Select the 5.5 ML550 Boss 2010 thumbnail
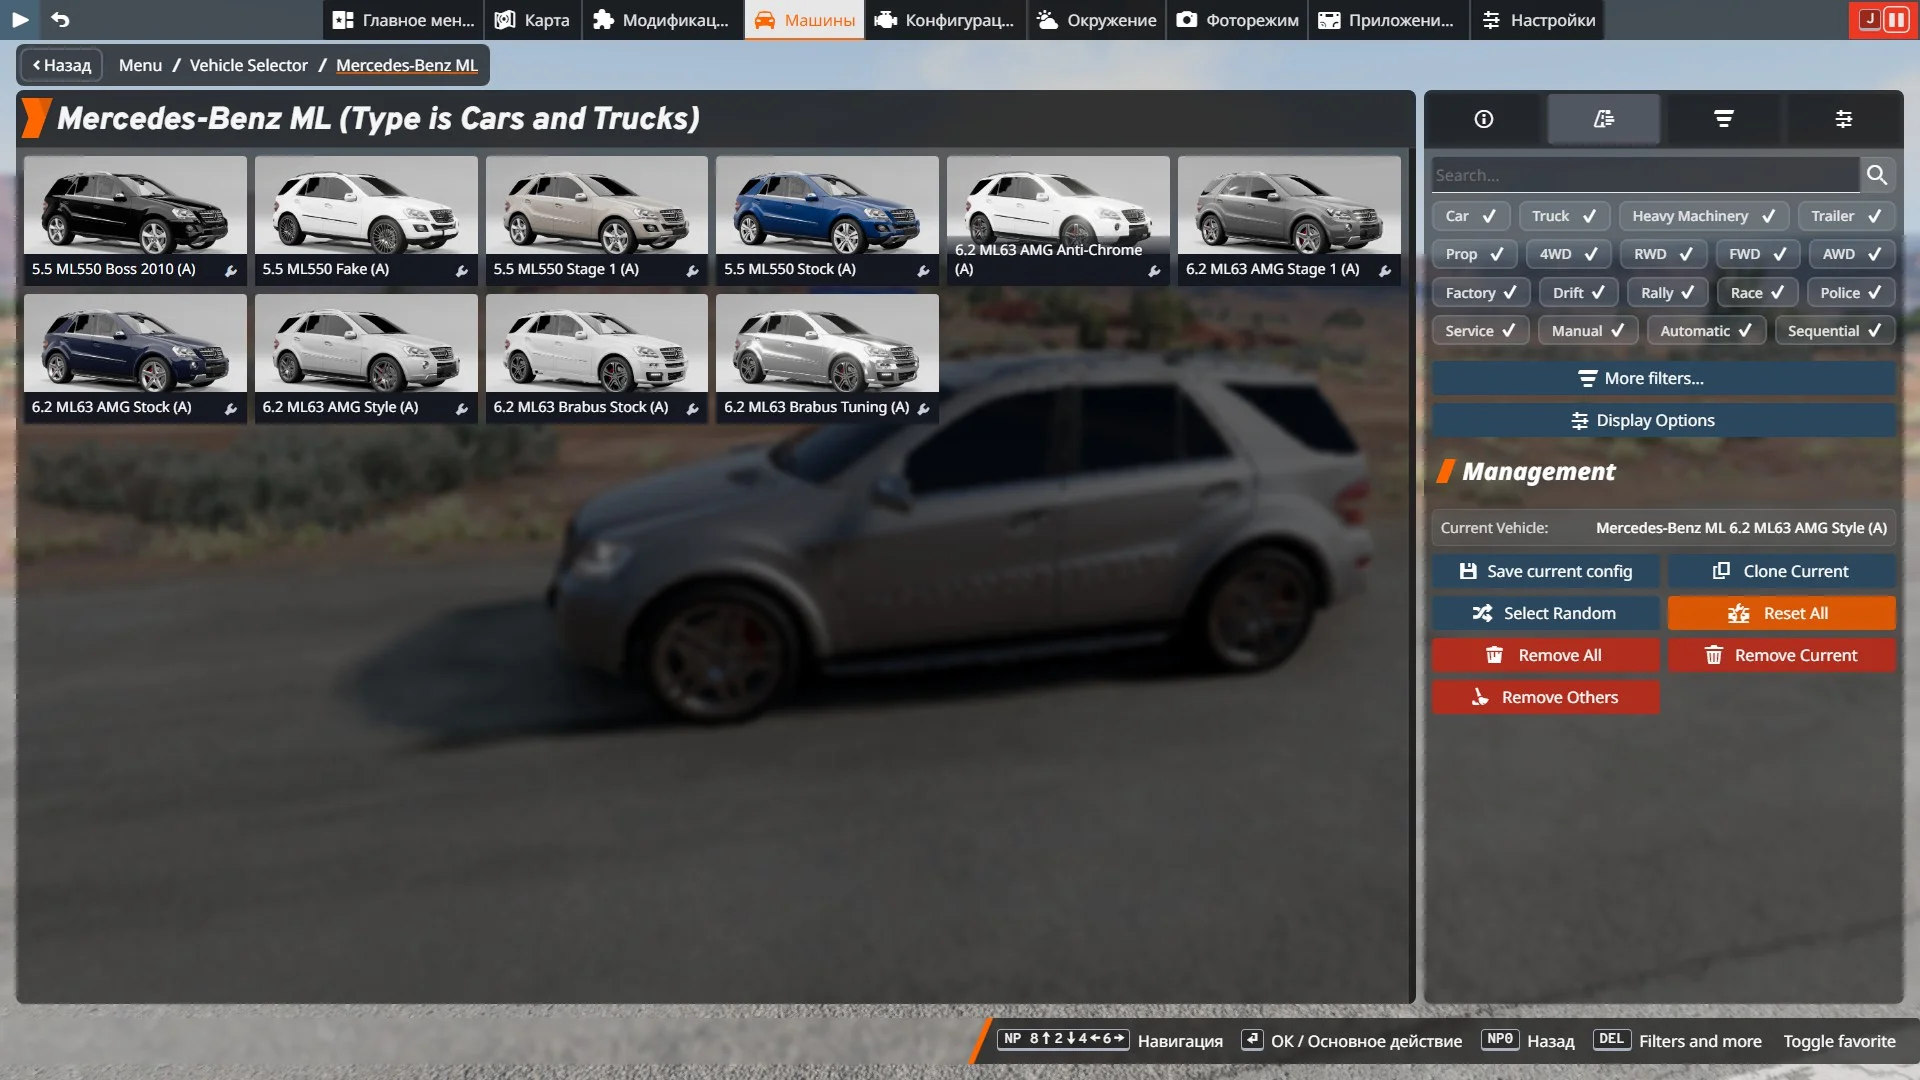 (x=135, y=220)
